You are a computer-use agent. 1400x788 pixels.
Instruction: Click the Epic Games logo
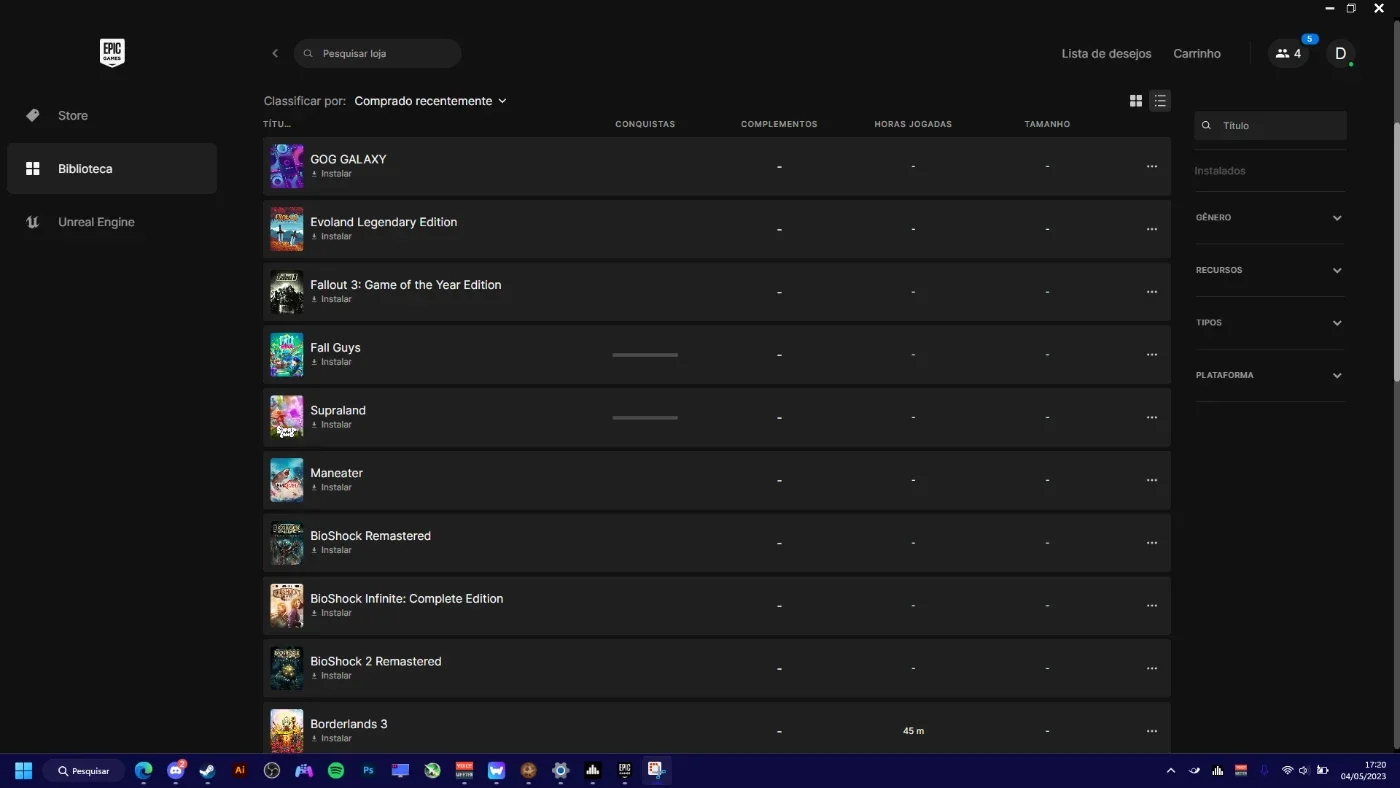112,53
